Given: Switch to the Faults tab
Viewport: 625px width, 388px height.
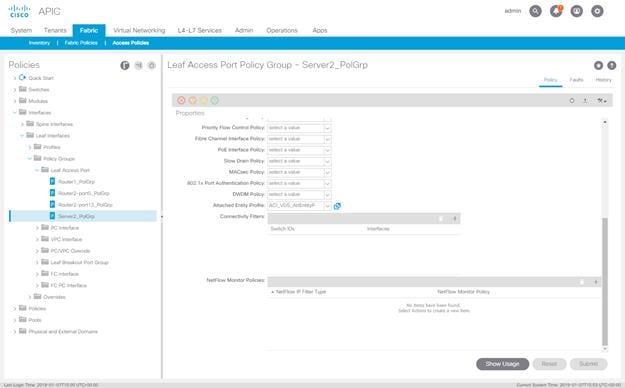Looking at the screenshot, I should point(576,80).
